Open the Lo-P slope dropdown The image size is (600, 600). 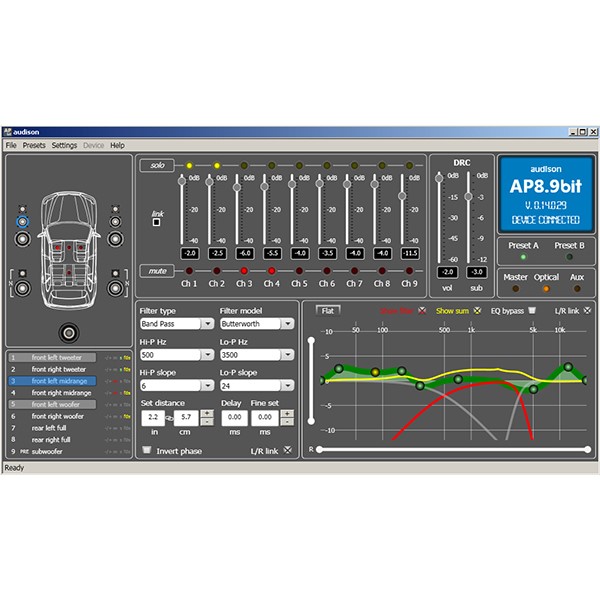(256, 386)
